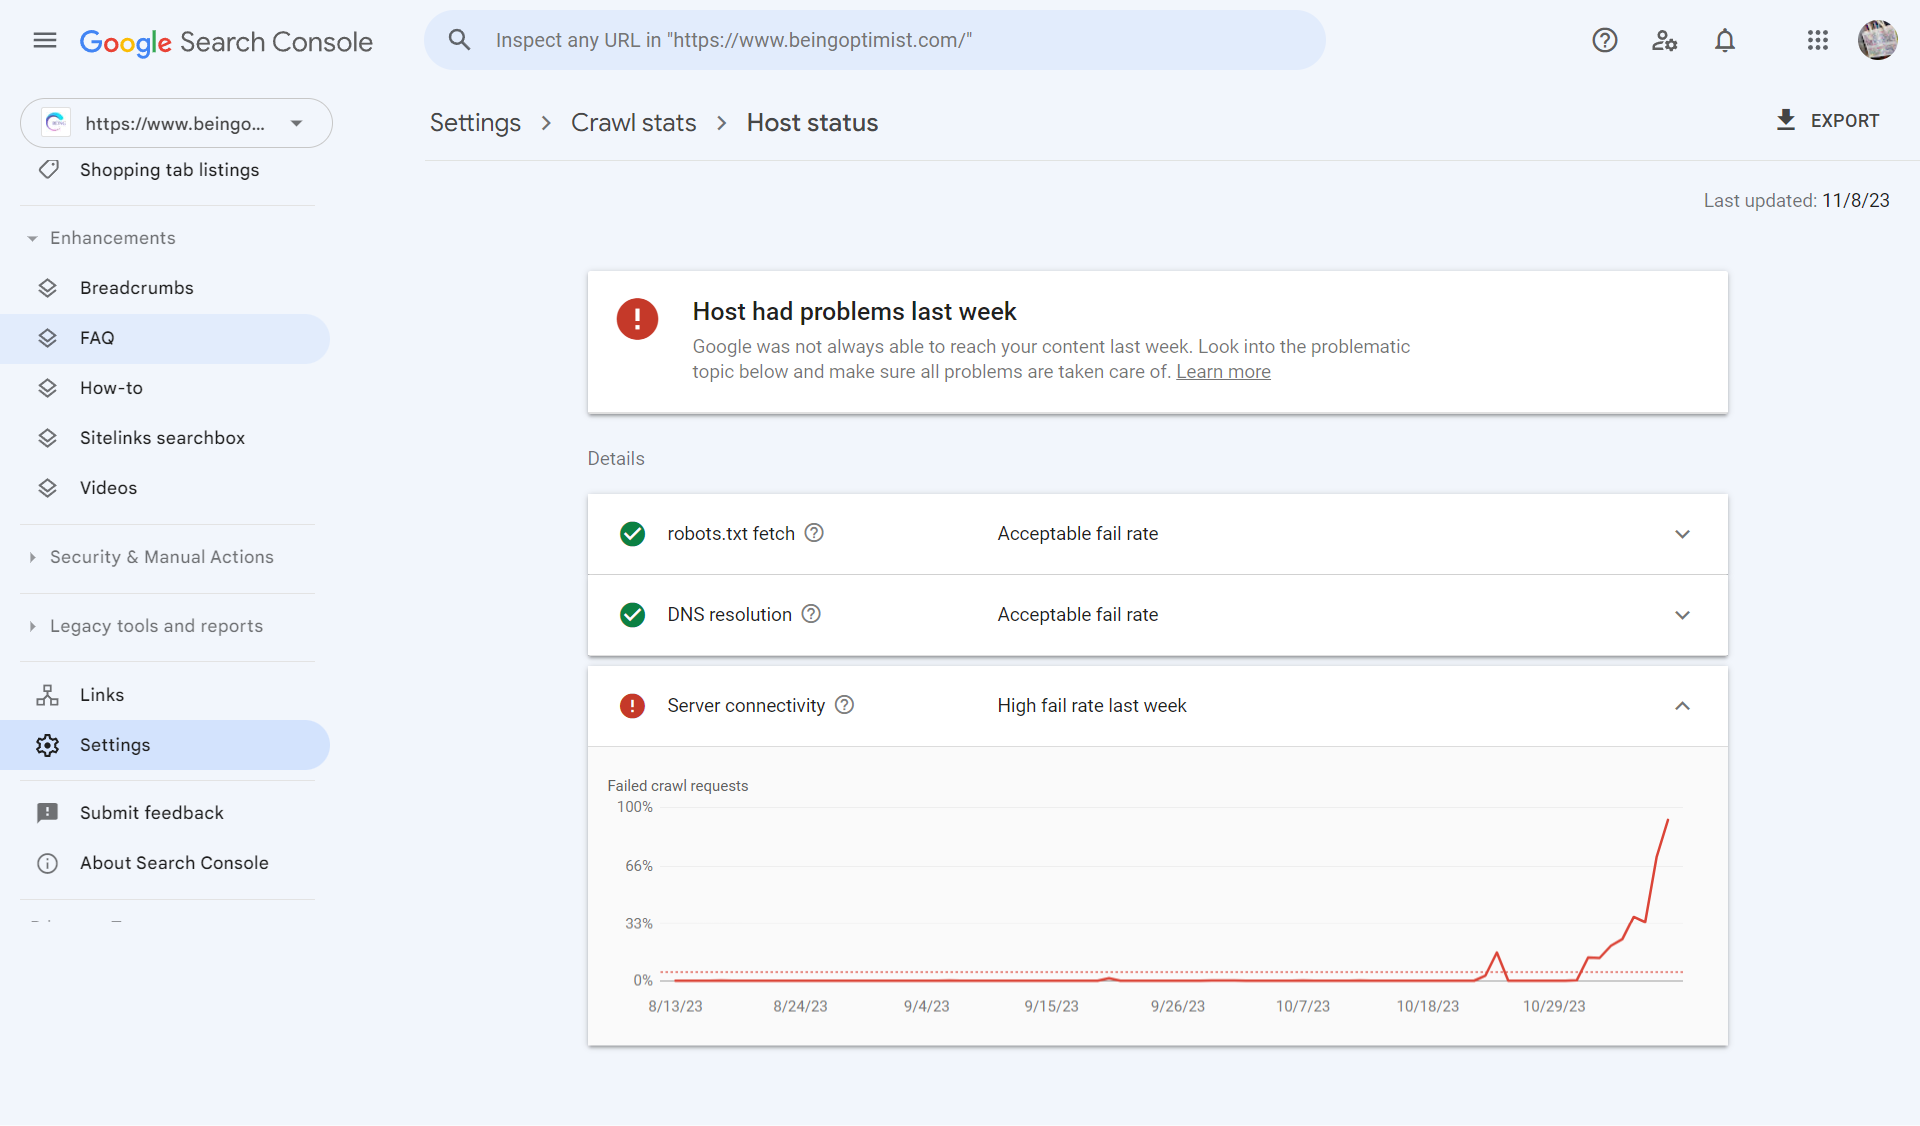
Task: Click the EXPORT button
Action: coord(1828,121)
